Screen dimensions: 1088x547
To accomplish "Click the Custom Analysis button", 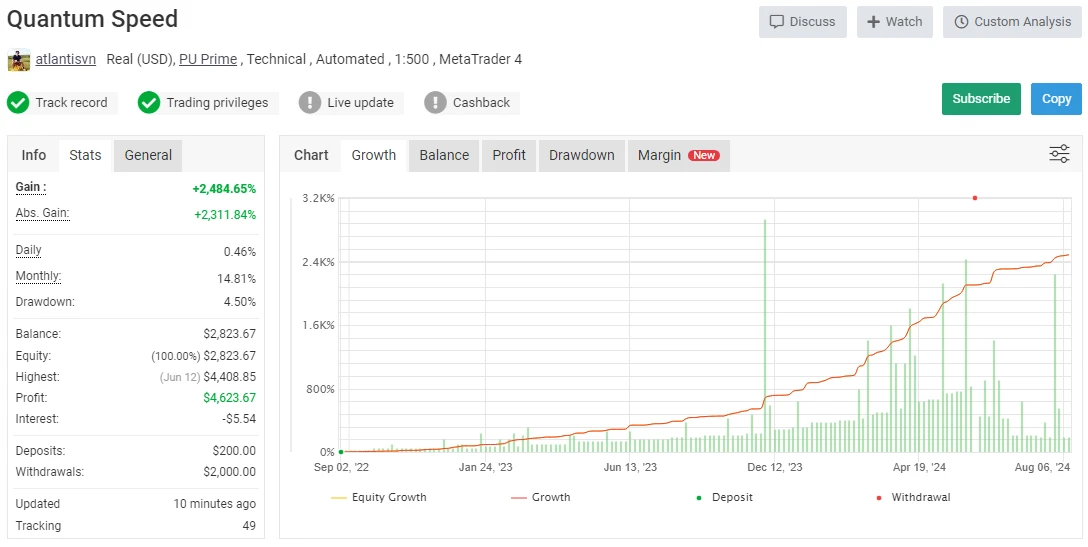I will [x=1012, y=22].
